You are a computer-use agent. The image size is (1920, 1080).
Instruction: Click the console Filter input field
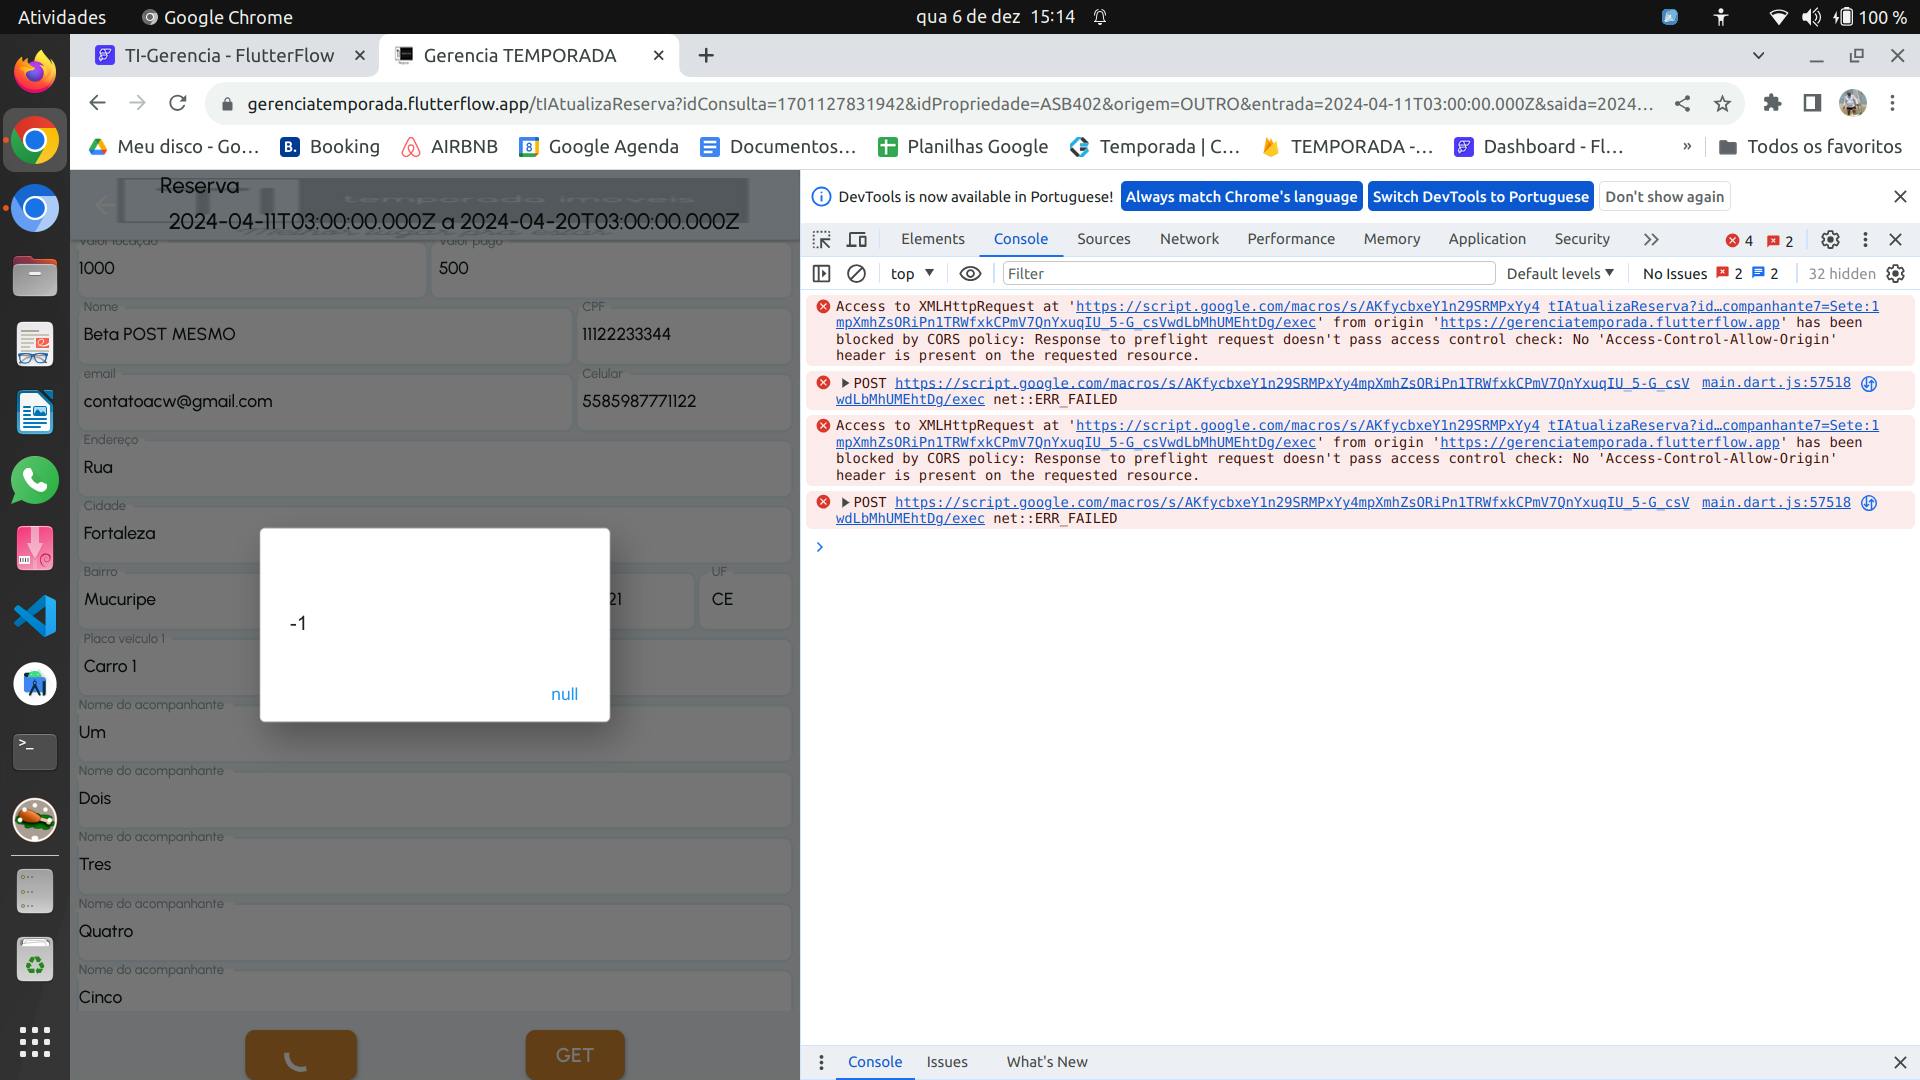pyautogui.click(x=1248, y=274)
